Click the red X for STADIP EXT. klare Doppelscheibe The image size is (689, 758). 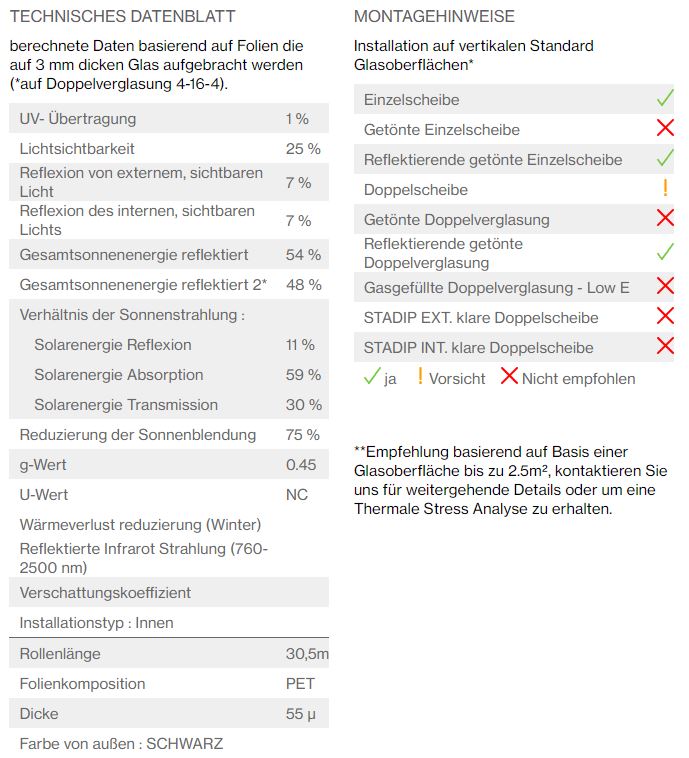click(x=665, y=316)
